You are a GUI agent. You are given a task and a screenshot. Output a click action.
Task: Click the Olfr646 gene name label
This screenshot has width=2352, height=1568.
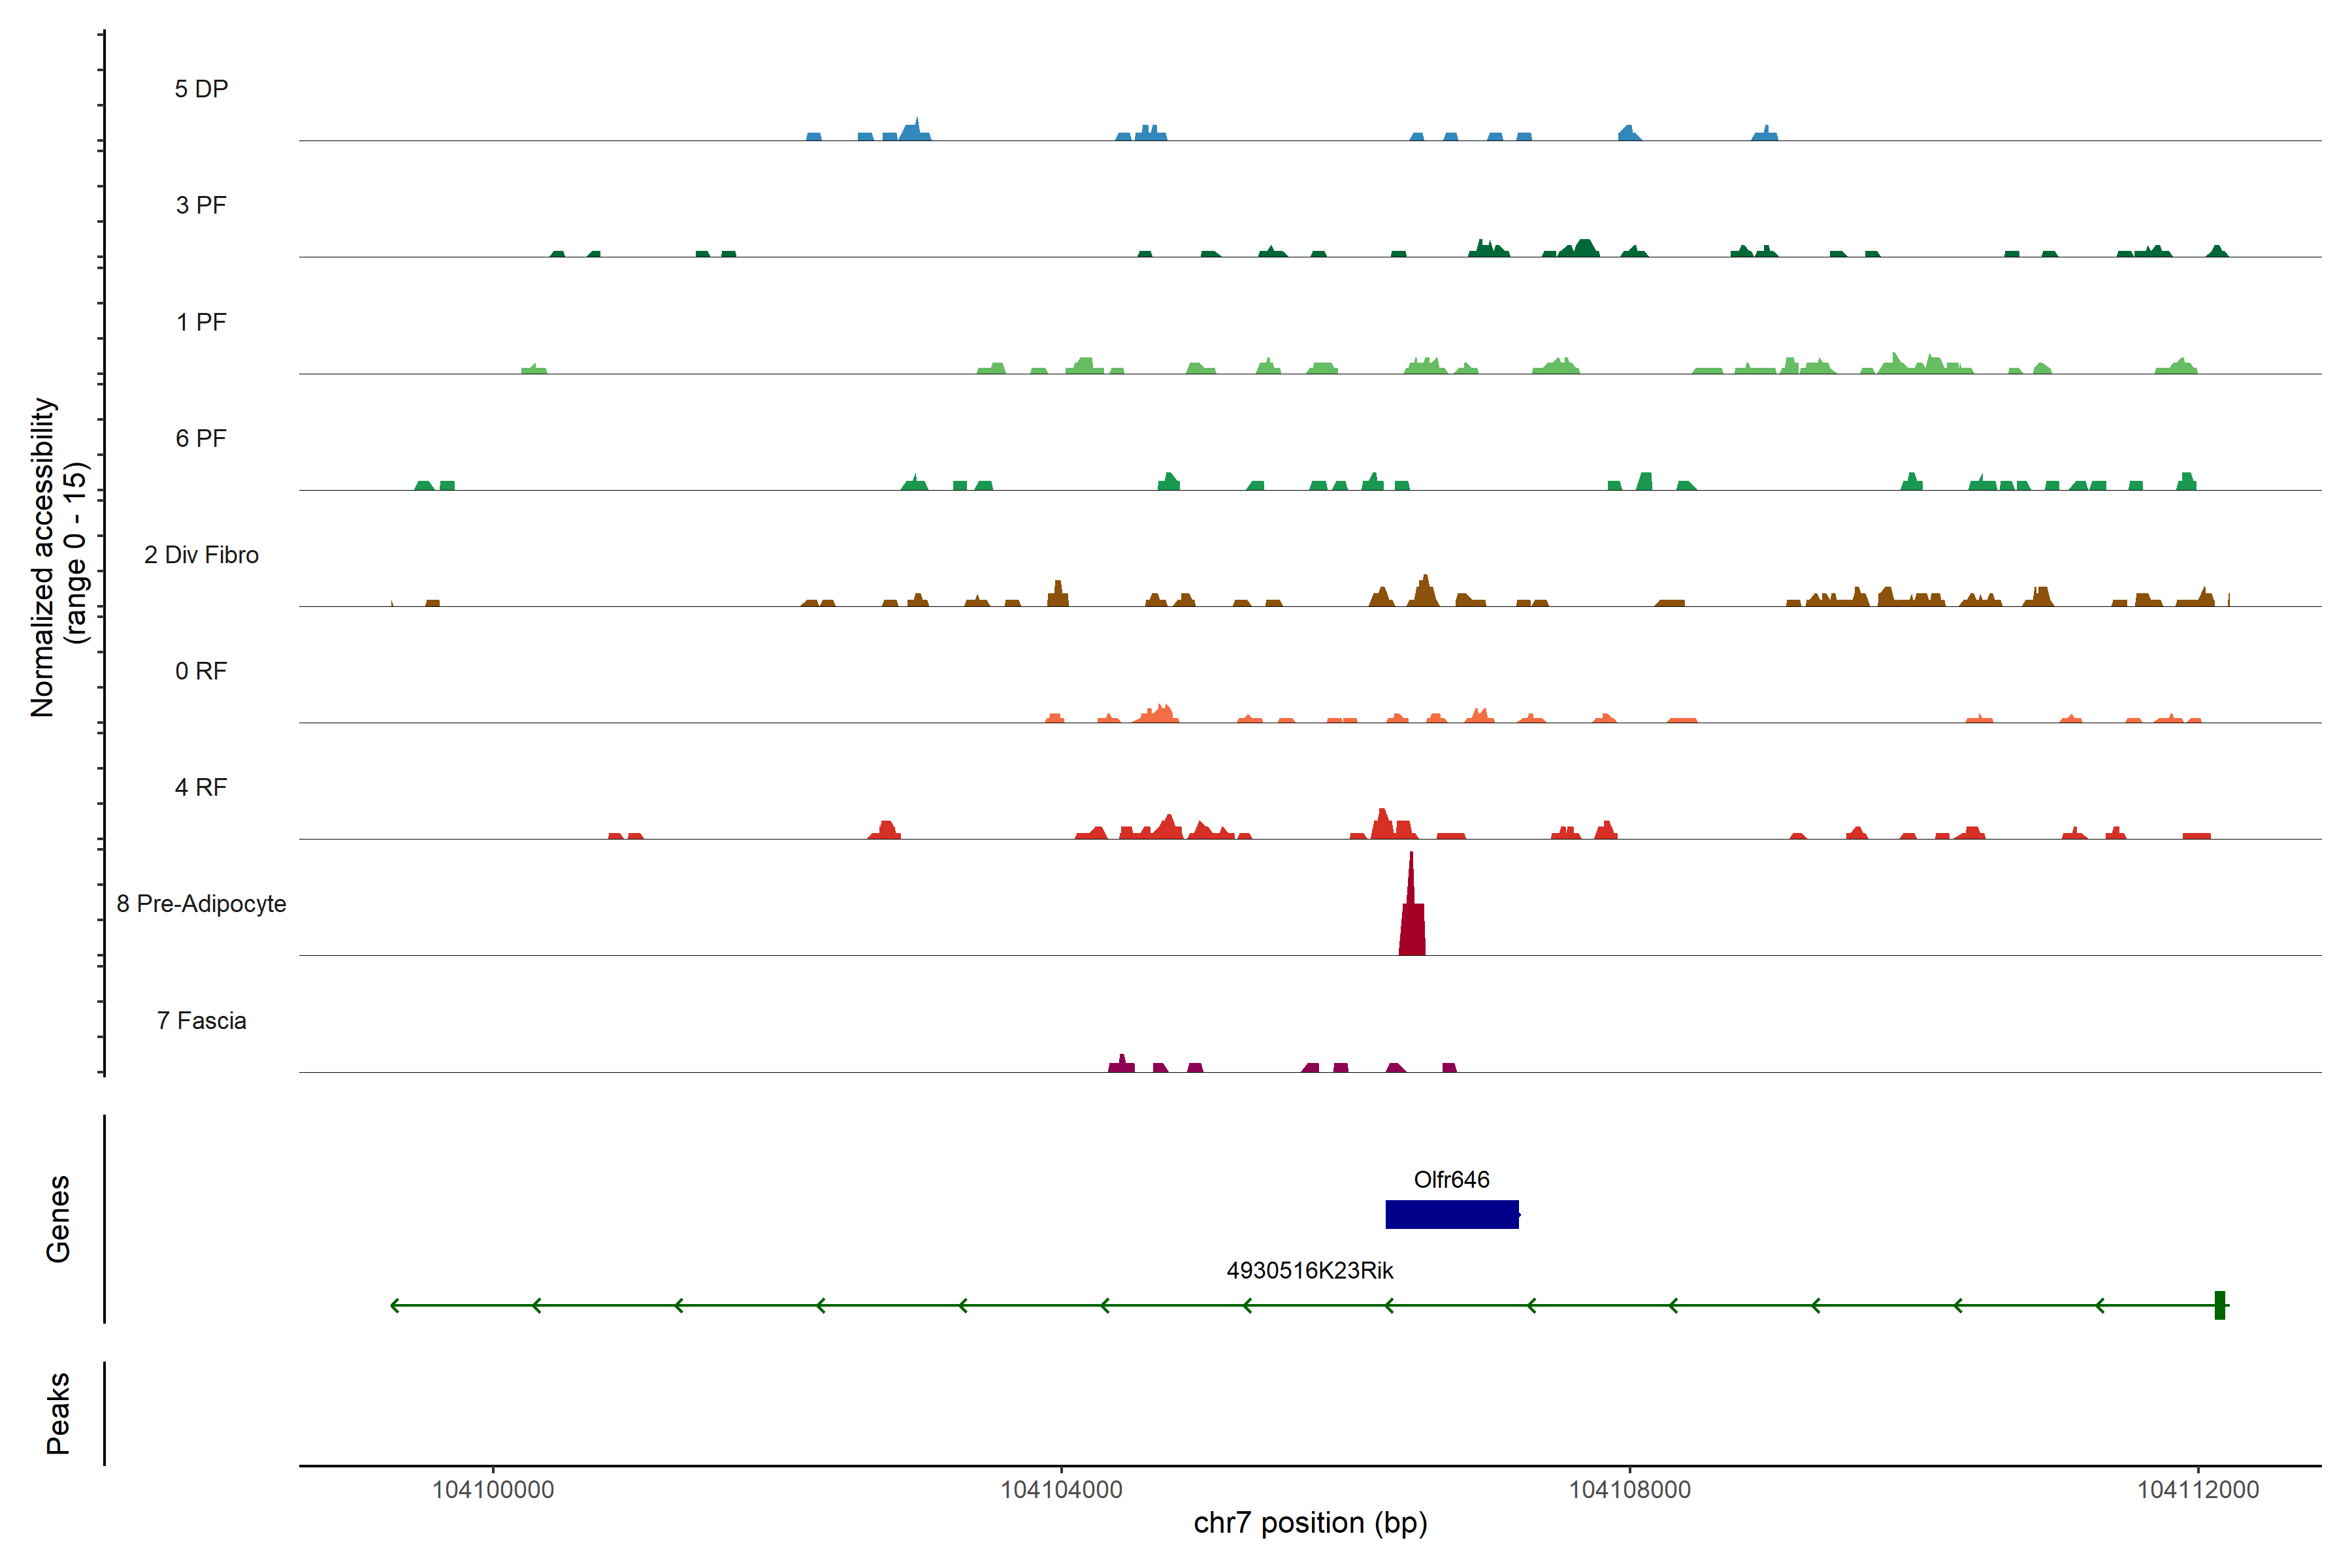point(1451,1179)
